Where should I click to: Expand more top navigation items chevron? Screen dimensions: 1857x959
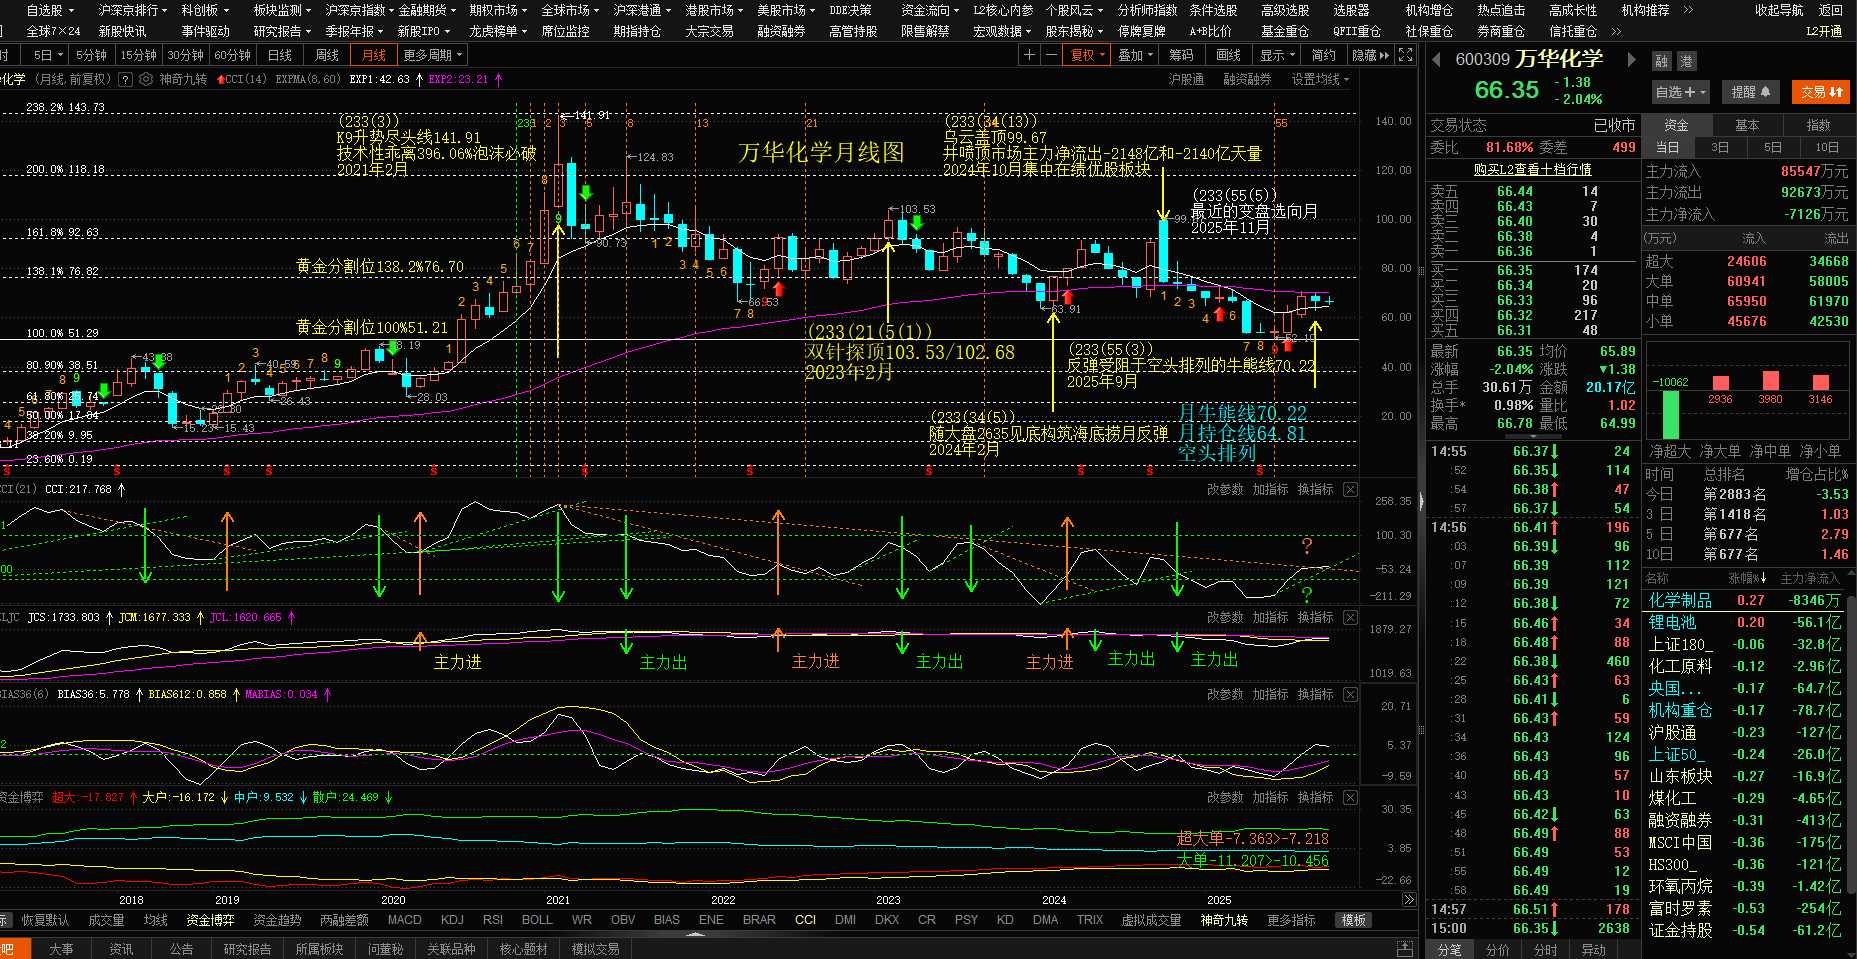point(1689,10)
